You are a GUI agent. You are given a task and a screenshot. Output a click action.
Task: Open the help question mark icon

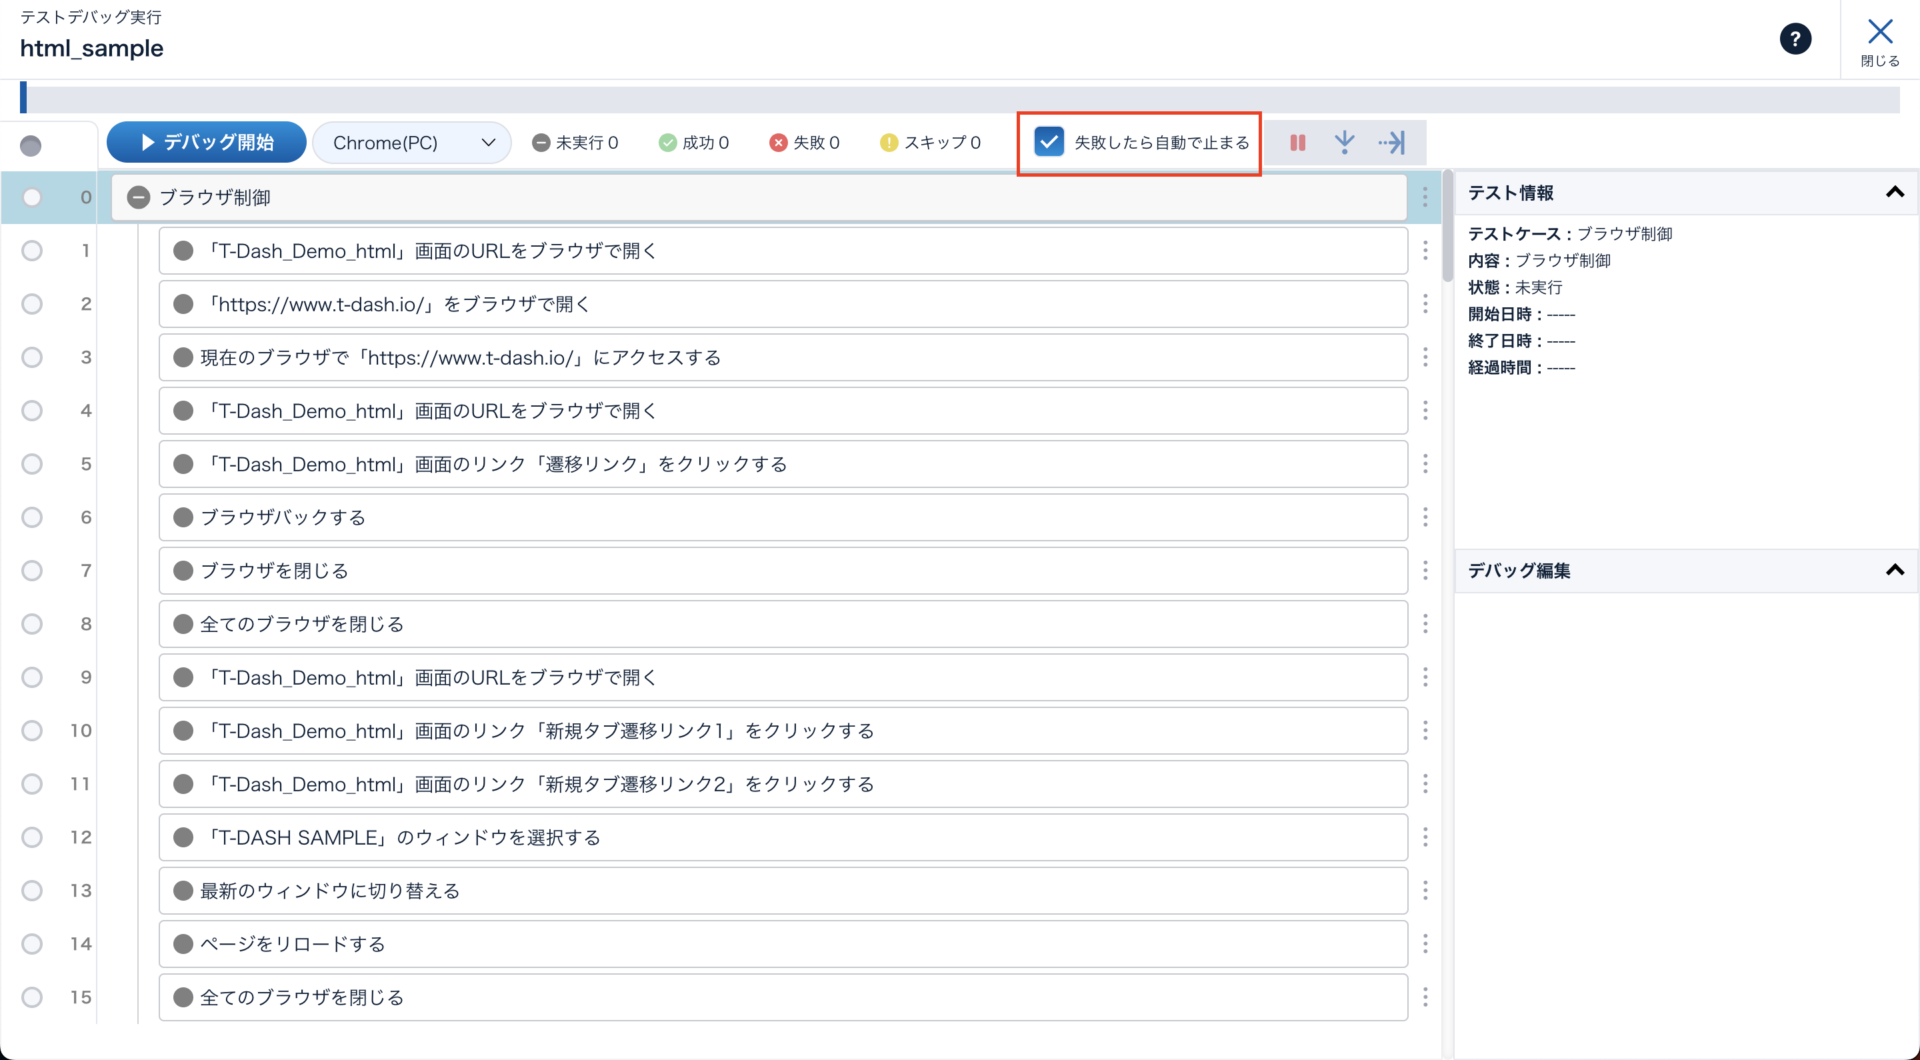click(1795, 39)
